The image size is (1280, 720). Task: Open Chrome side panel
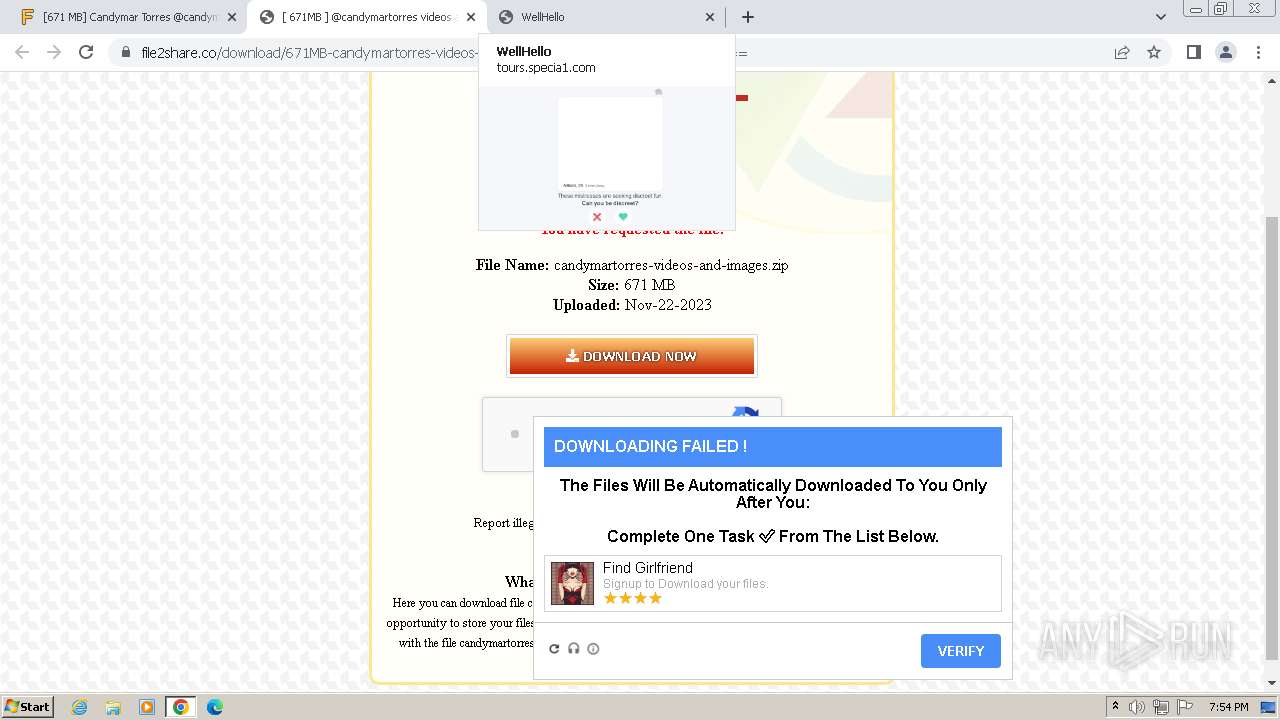1193,52
